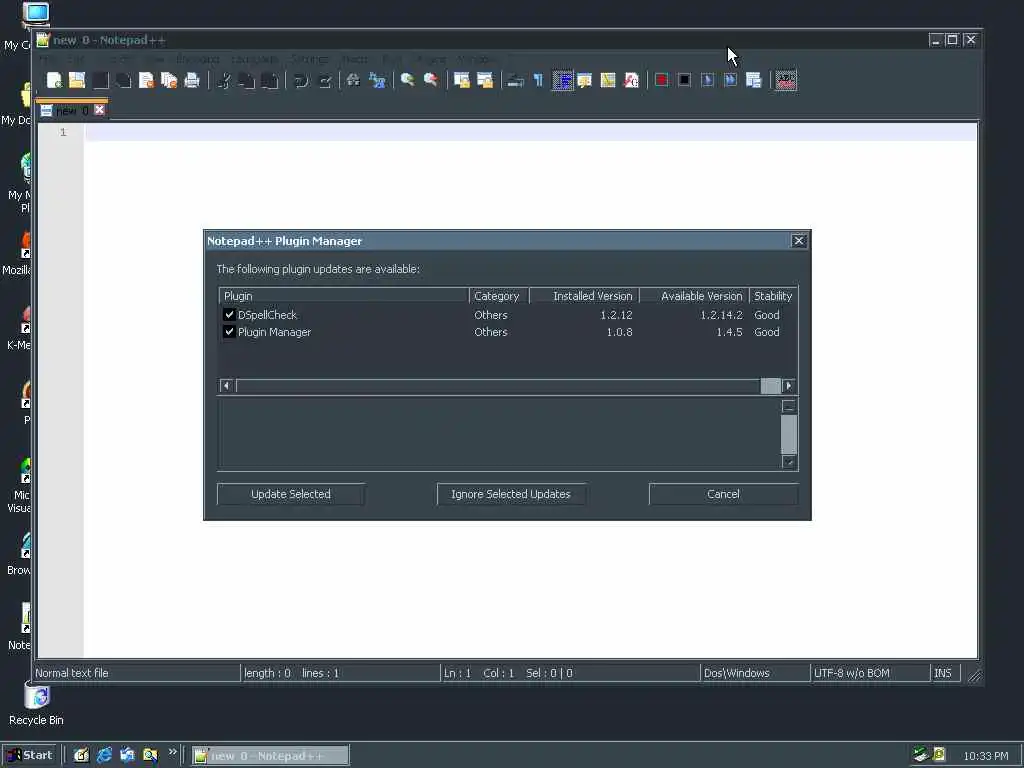Viewport: 1024px width, 768px height.
Task: Create a new file with the New toolbar icon
Action: 54,80
